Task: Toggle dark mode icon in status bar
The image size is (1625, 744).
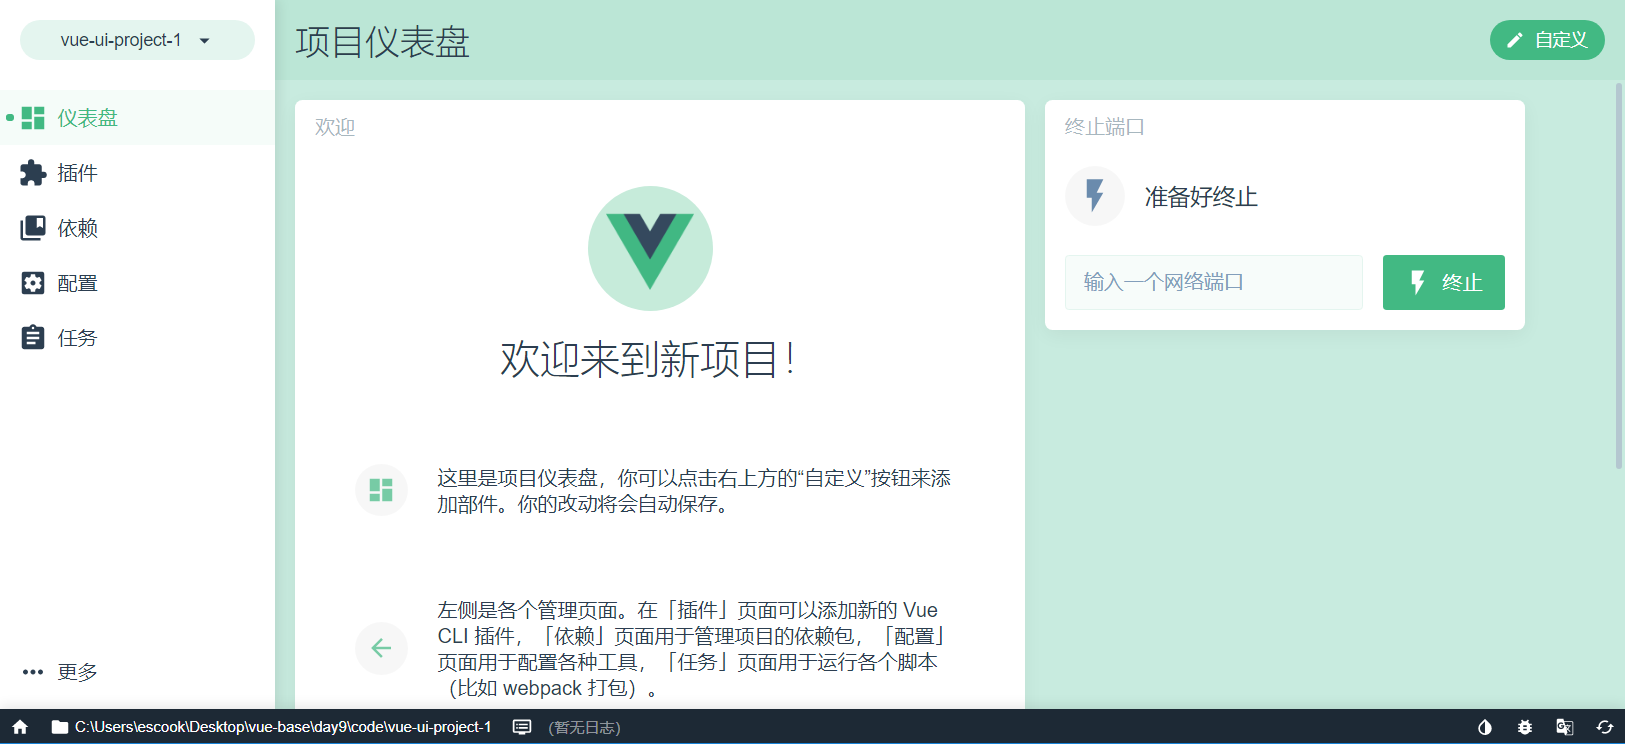Action: click(1485, 727)
